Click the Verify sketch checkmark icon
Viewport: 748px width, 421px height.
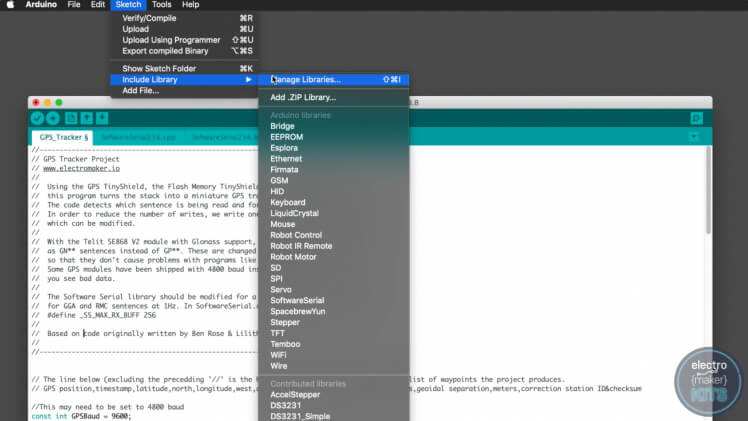[37, 118]
